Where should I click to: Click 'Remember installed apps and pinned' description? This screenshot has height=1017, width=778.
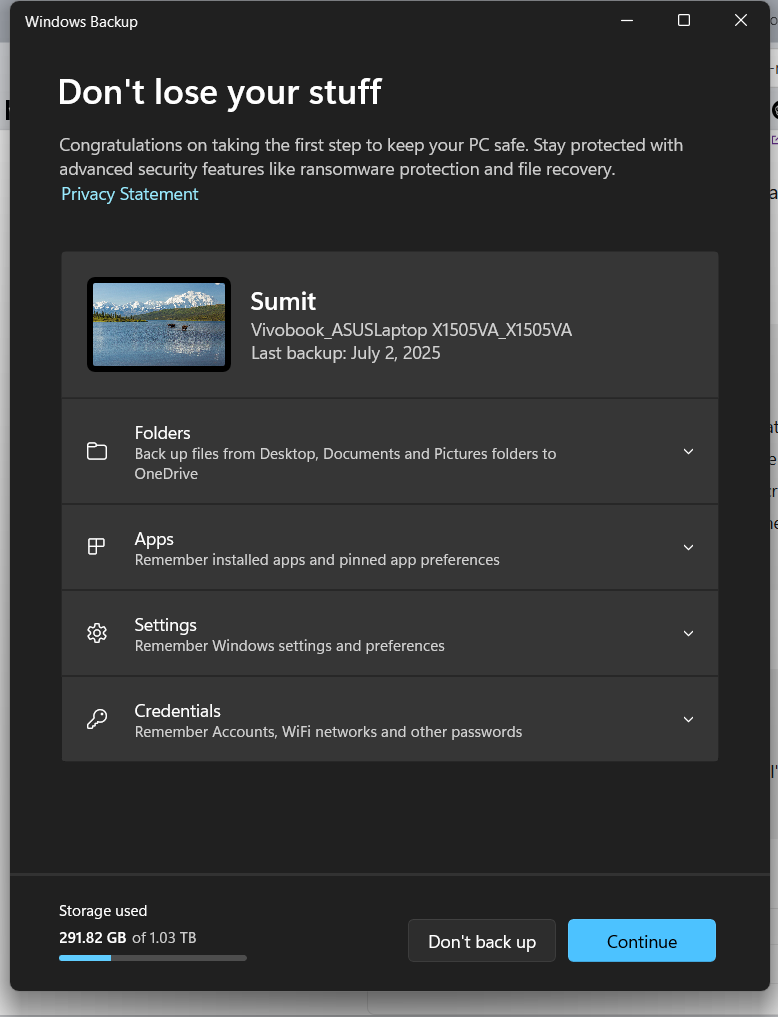(x=317, y=560)
